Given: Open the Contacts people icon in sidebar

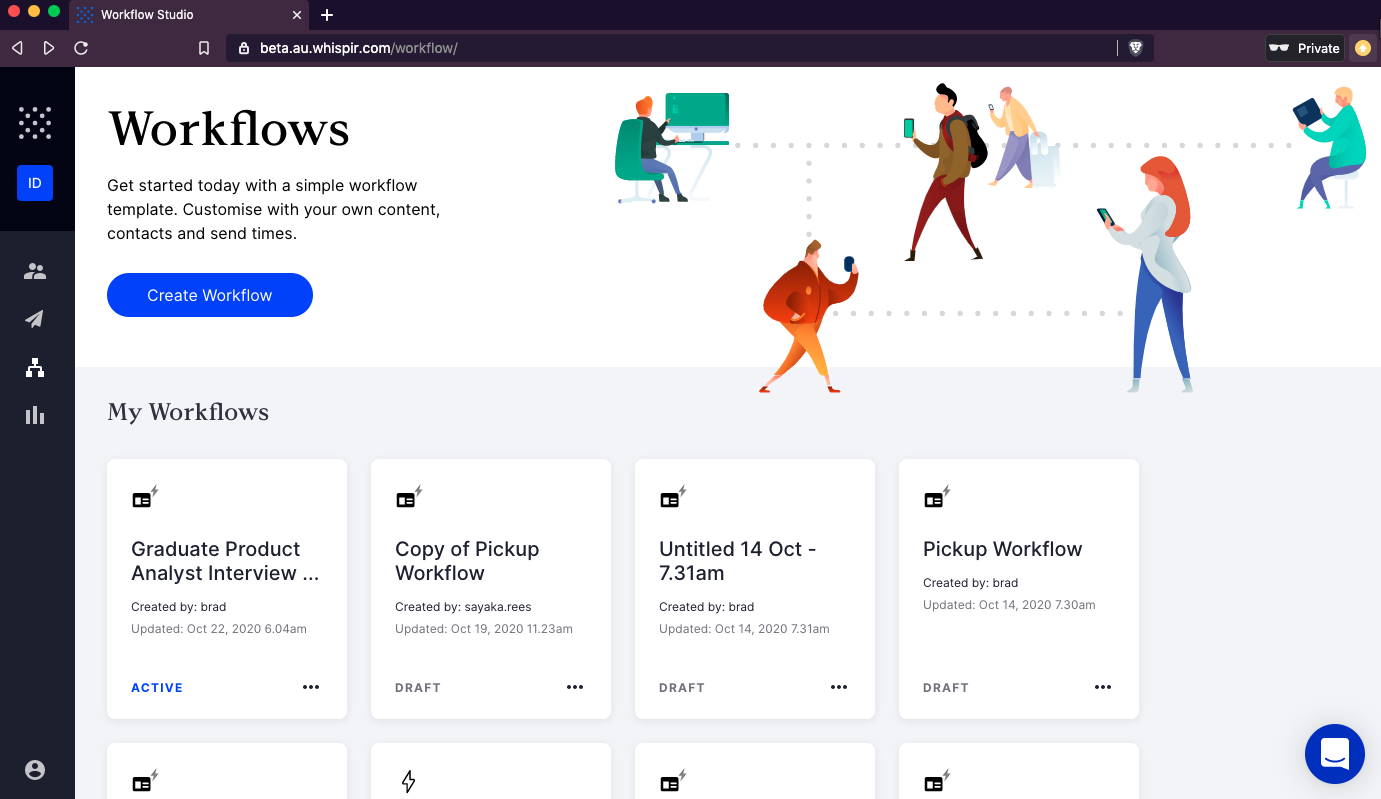Looking at the screenshot, I should 35,271.
